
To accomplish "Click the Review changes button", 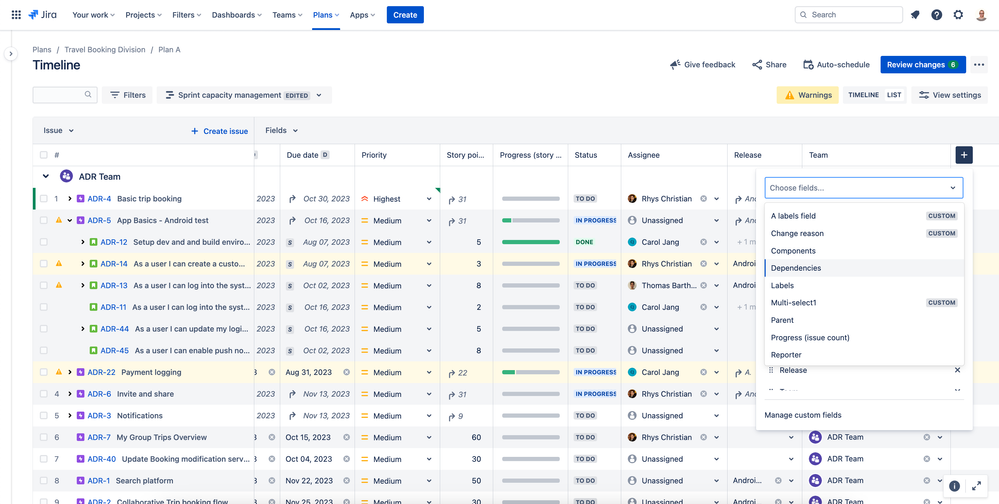I will (x=922, y=65).
